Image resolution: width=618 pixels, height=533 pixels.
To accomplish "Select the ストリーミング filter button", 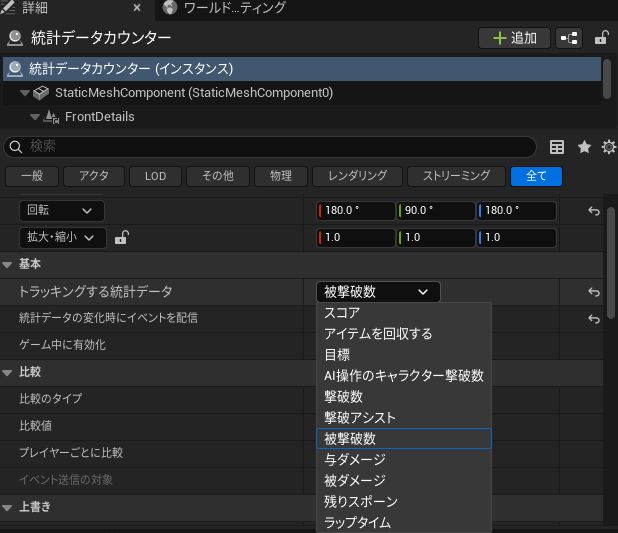I will [456, 176].
